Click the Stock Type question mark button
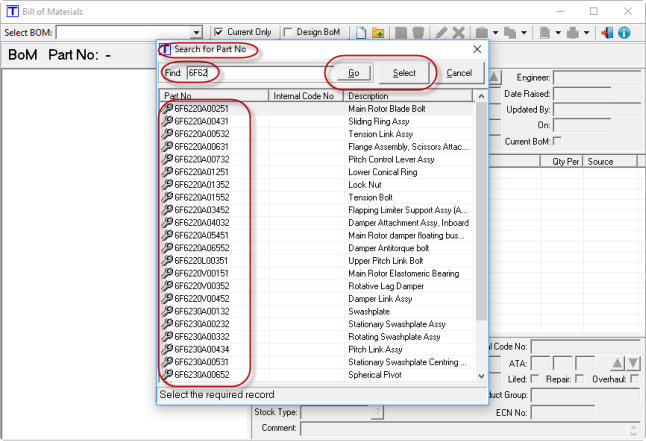The height and width of the screenshot is (441, 646). click(x=377, y=411)
